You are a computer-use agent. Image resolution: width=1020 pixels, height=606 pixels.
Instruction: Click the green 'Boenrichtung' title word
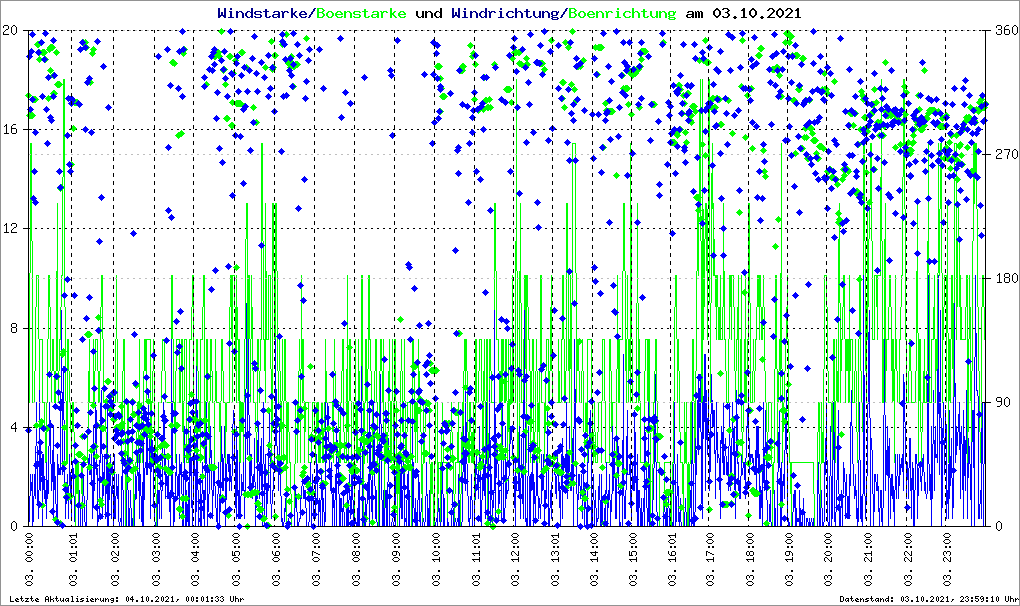point(623,13)
